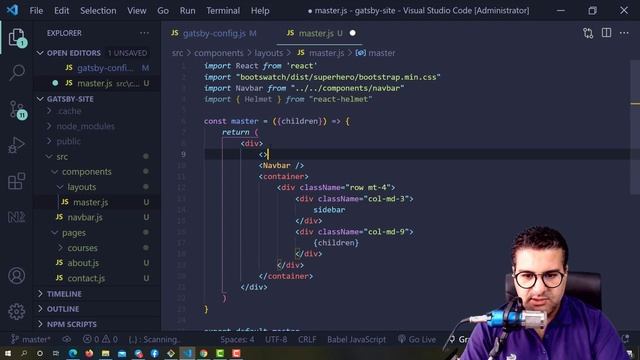The height and width of the screenshot is (360, 640).
Task: Open the File menu
Action: (36, 11)
